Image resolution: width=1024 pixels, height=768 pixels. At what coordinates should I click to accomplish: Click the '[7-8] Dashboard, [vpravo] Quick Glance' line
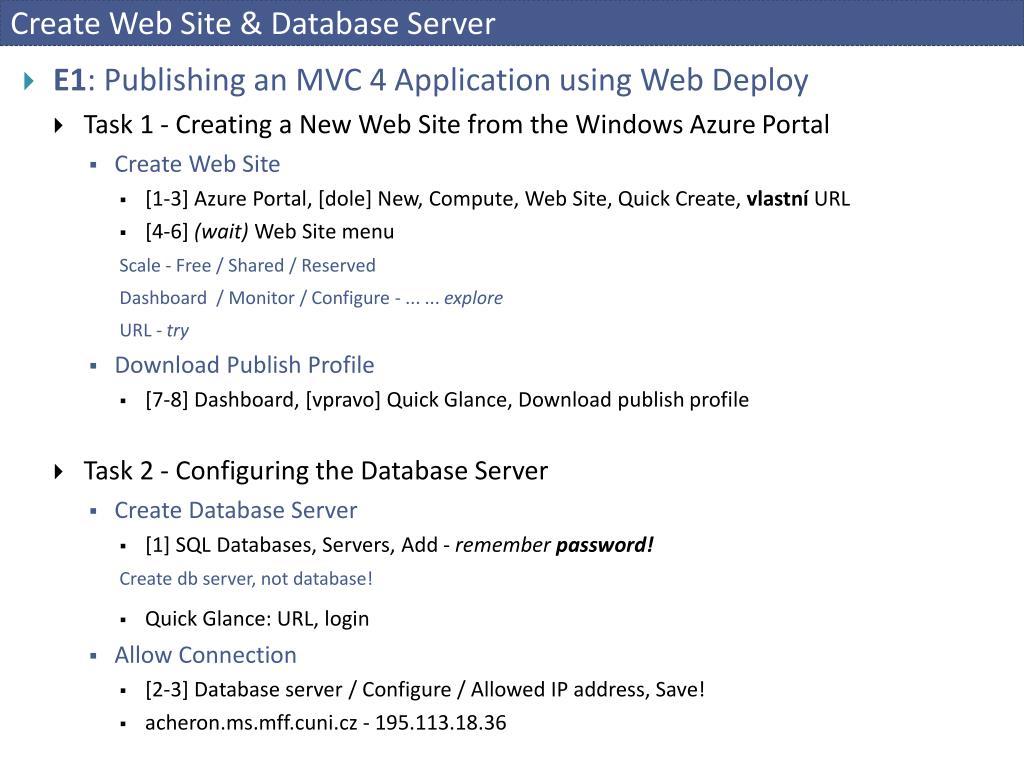[447, 400]
